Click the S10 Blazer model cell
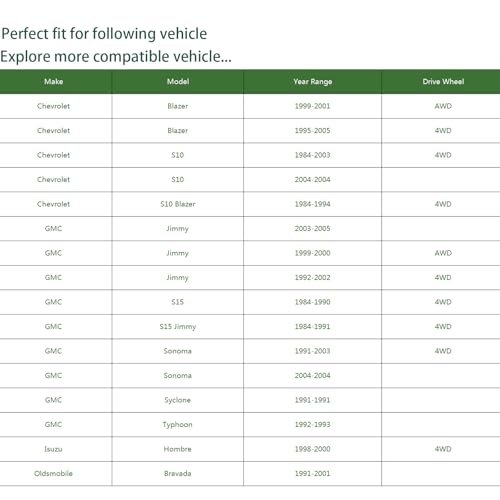The image size is (500, 500). (x=178, y=204)
